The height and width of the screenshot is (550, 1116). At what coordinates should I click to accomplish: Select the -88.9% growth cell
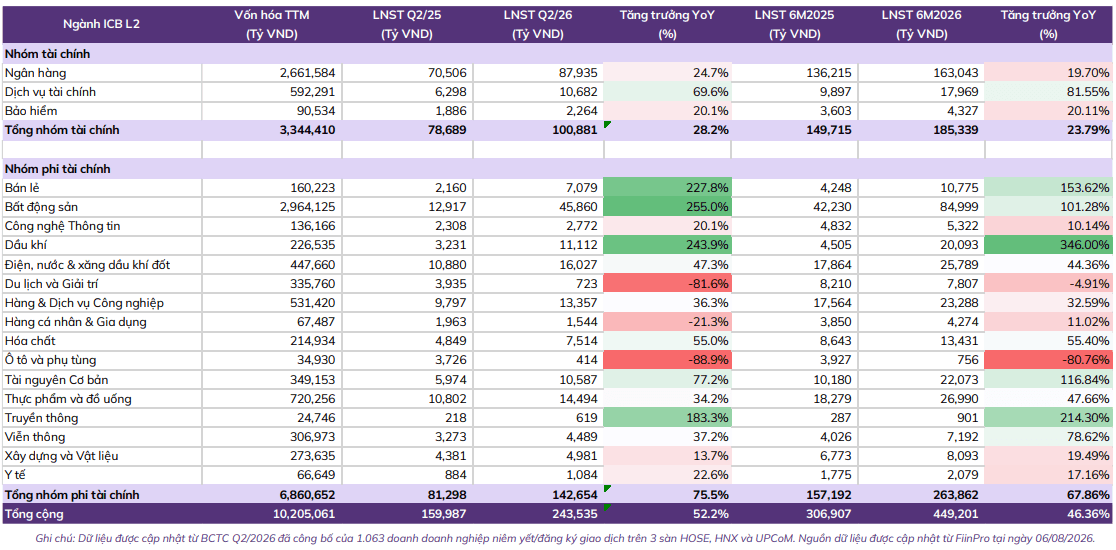[x=667, y=361]
